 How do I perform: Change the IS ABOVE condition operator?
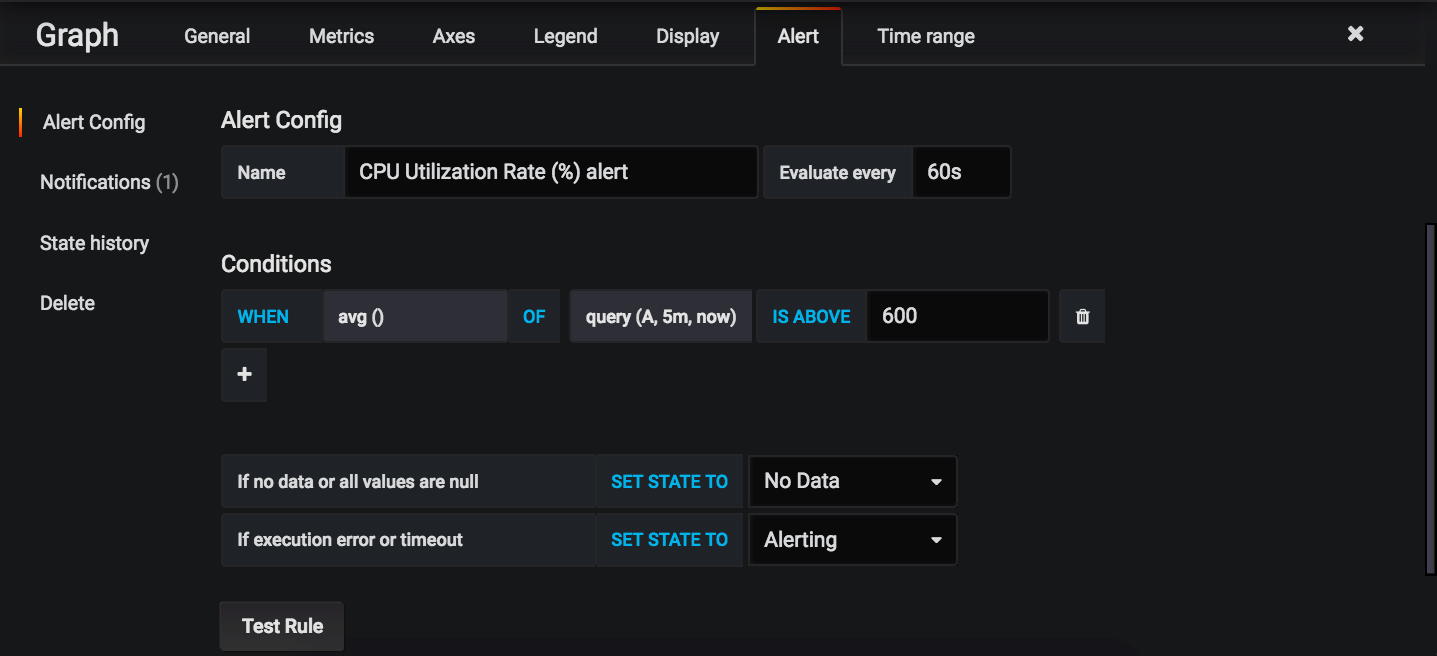pos(811,316)
